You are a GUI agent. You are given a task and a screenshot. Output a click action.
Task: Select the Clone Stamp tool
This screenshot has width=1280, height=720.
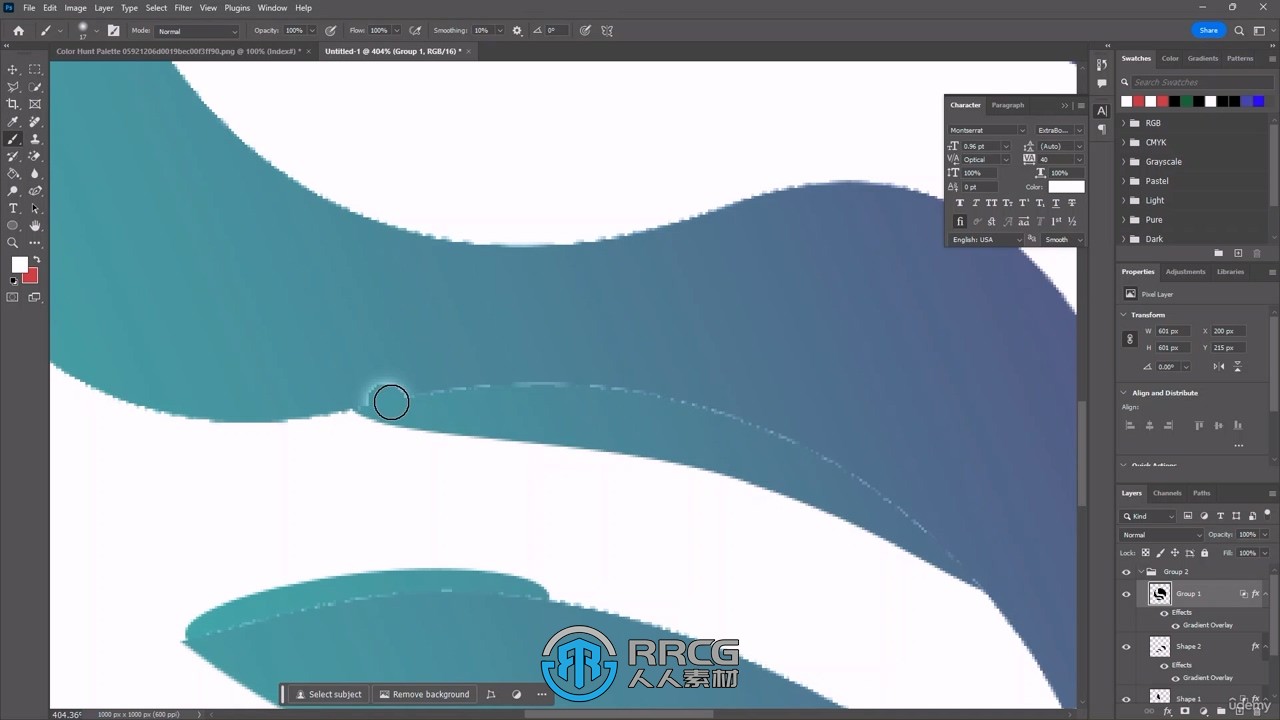(x=35, y=139)
